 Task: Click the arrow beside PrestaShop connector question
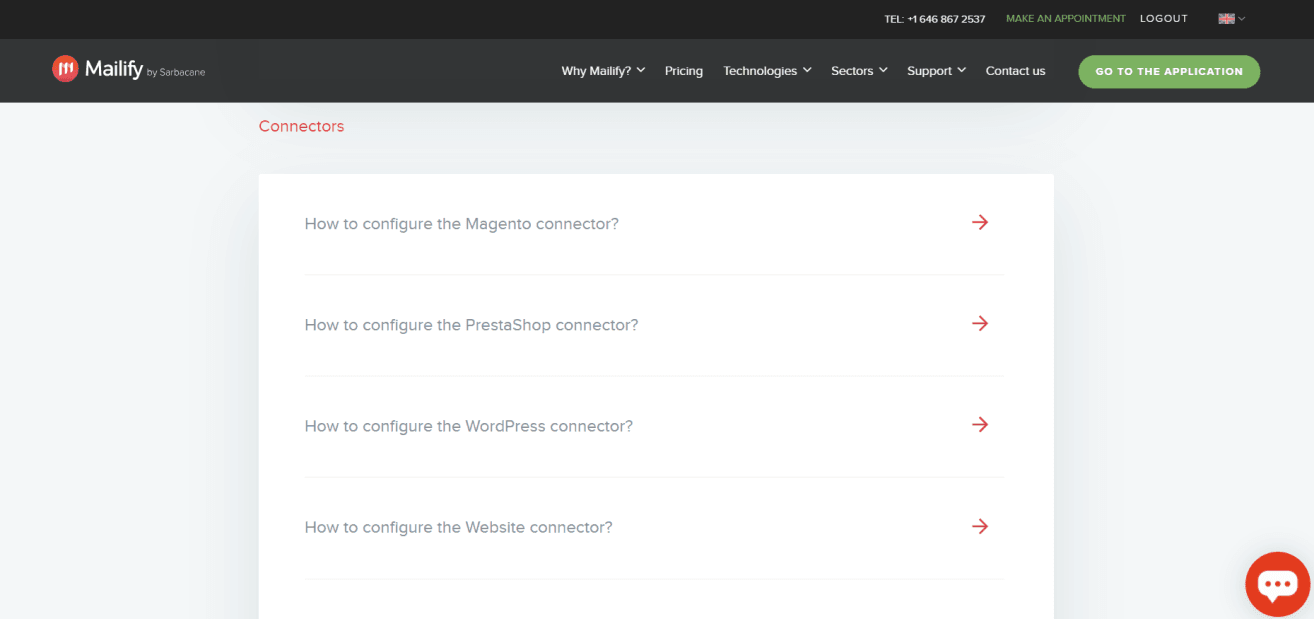(979, 323)
